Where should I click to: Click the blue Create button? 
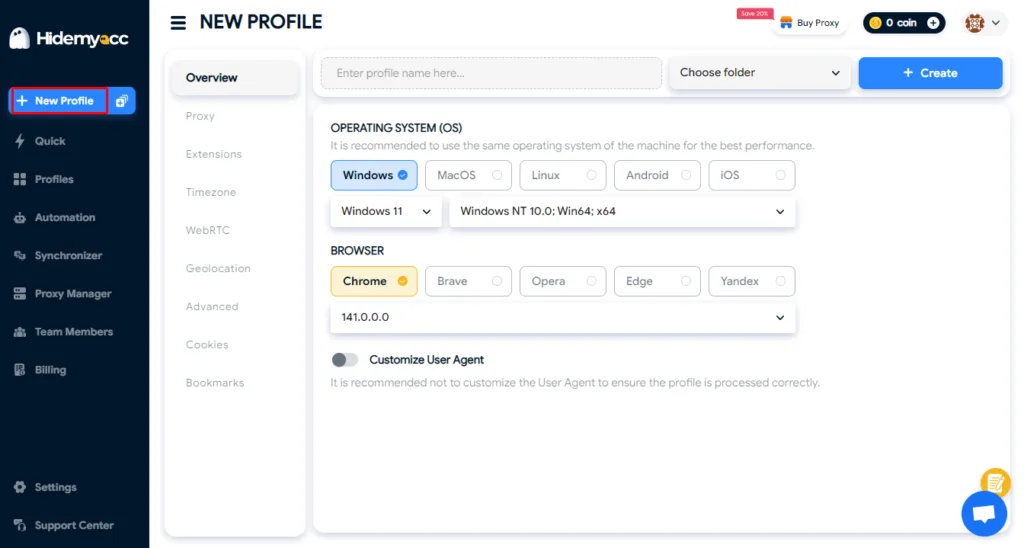click(x=930, y=73)
